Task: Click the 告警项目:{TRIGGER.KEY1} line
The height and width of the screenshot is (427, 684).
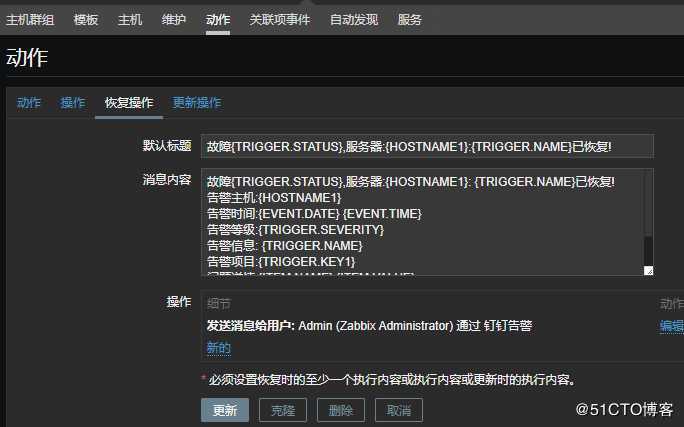Action: click(281, 262)
